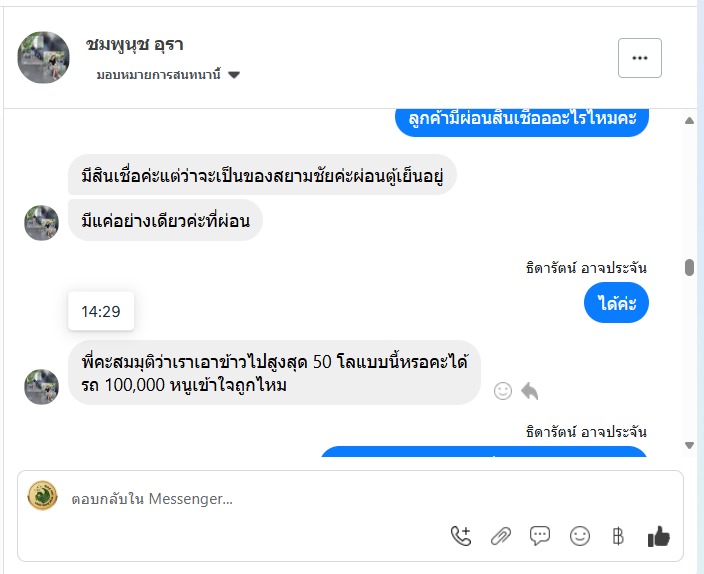Attach a file with the paperclip icon

(x=501, y=536)
